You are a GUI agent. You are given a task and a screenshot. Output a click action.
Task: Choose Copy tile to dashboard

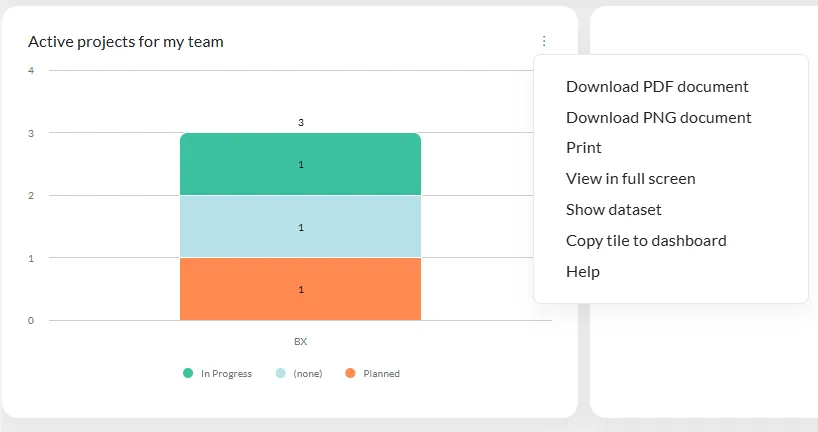tap(646, 241)
